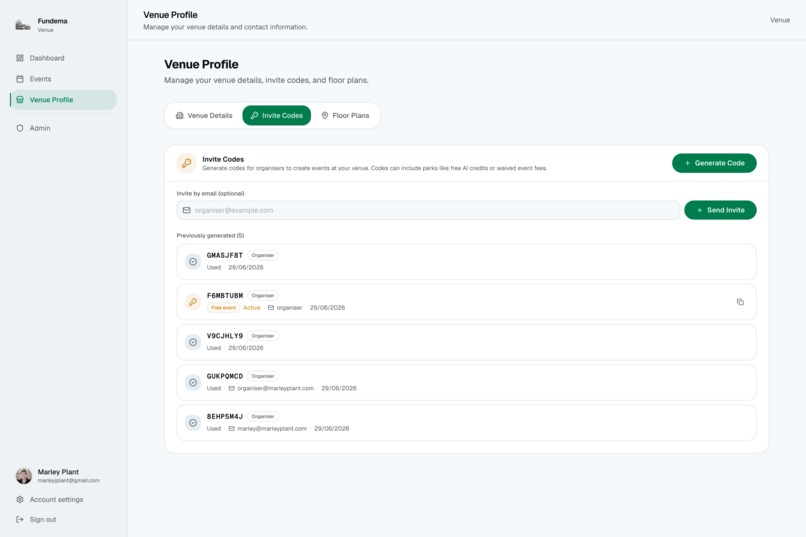This screenshot has height=537, width=806.
Task: Go to Events in the sidebar
Action: click(x=63, y=79)
